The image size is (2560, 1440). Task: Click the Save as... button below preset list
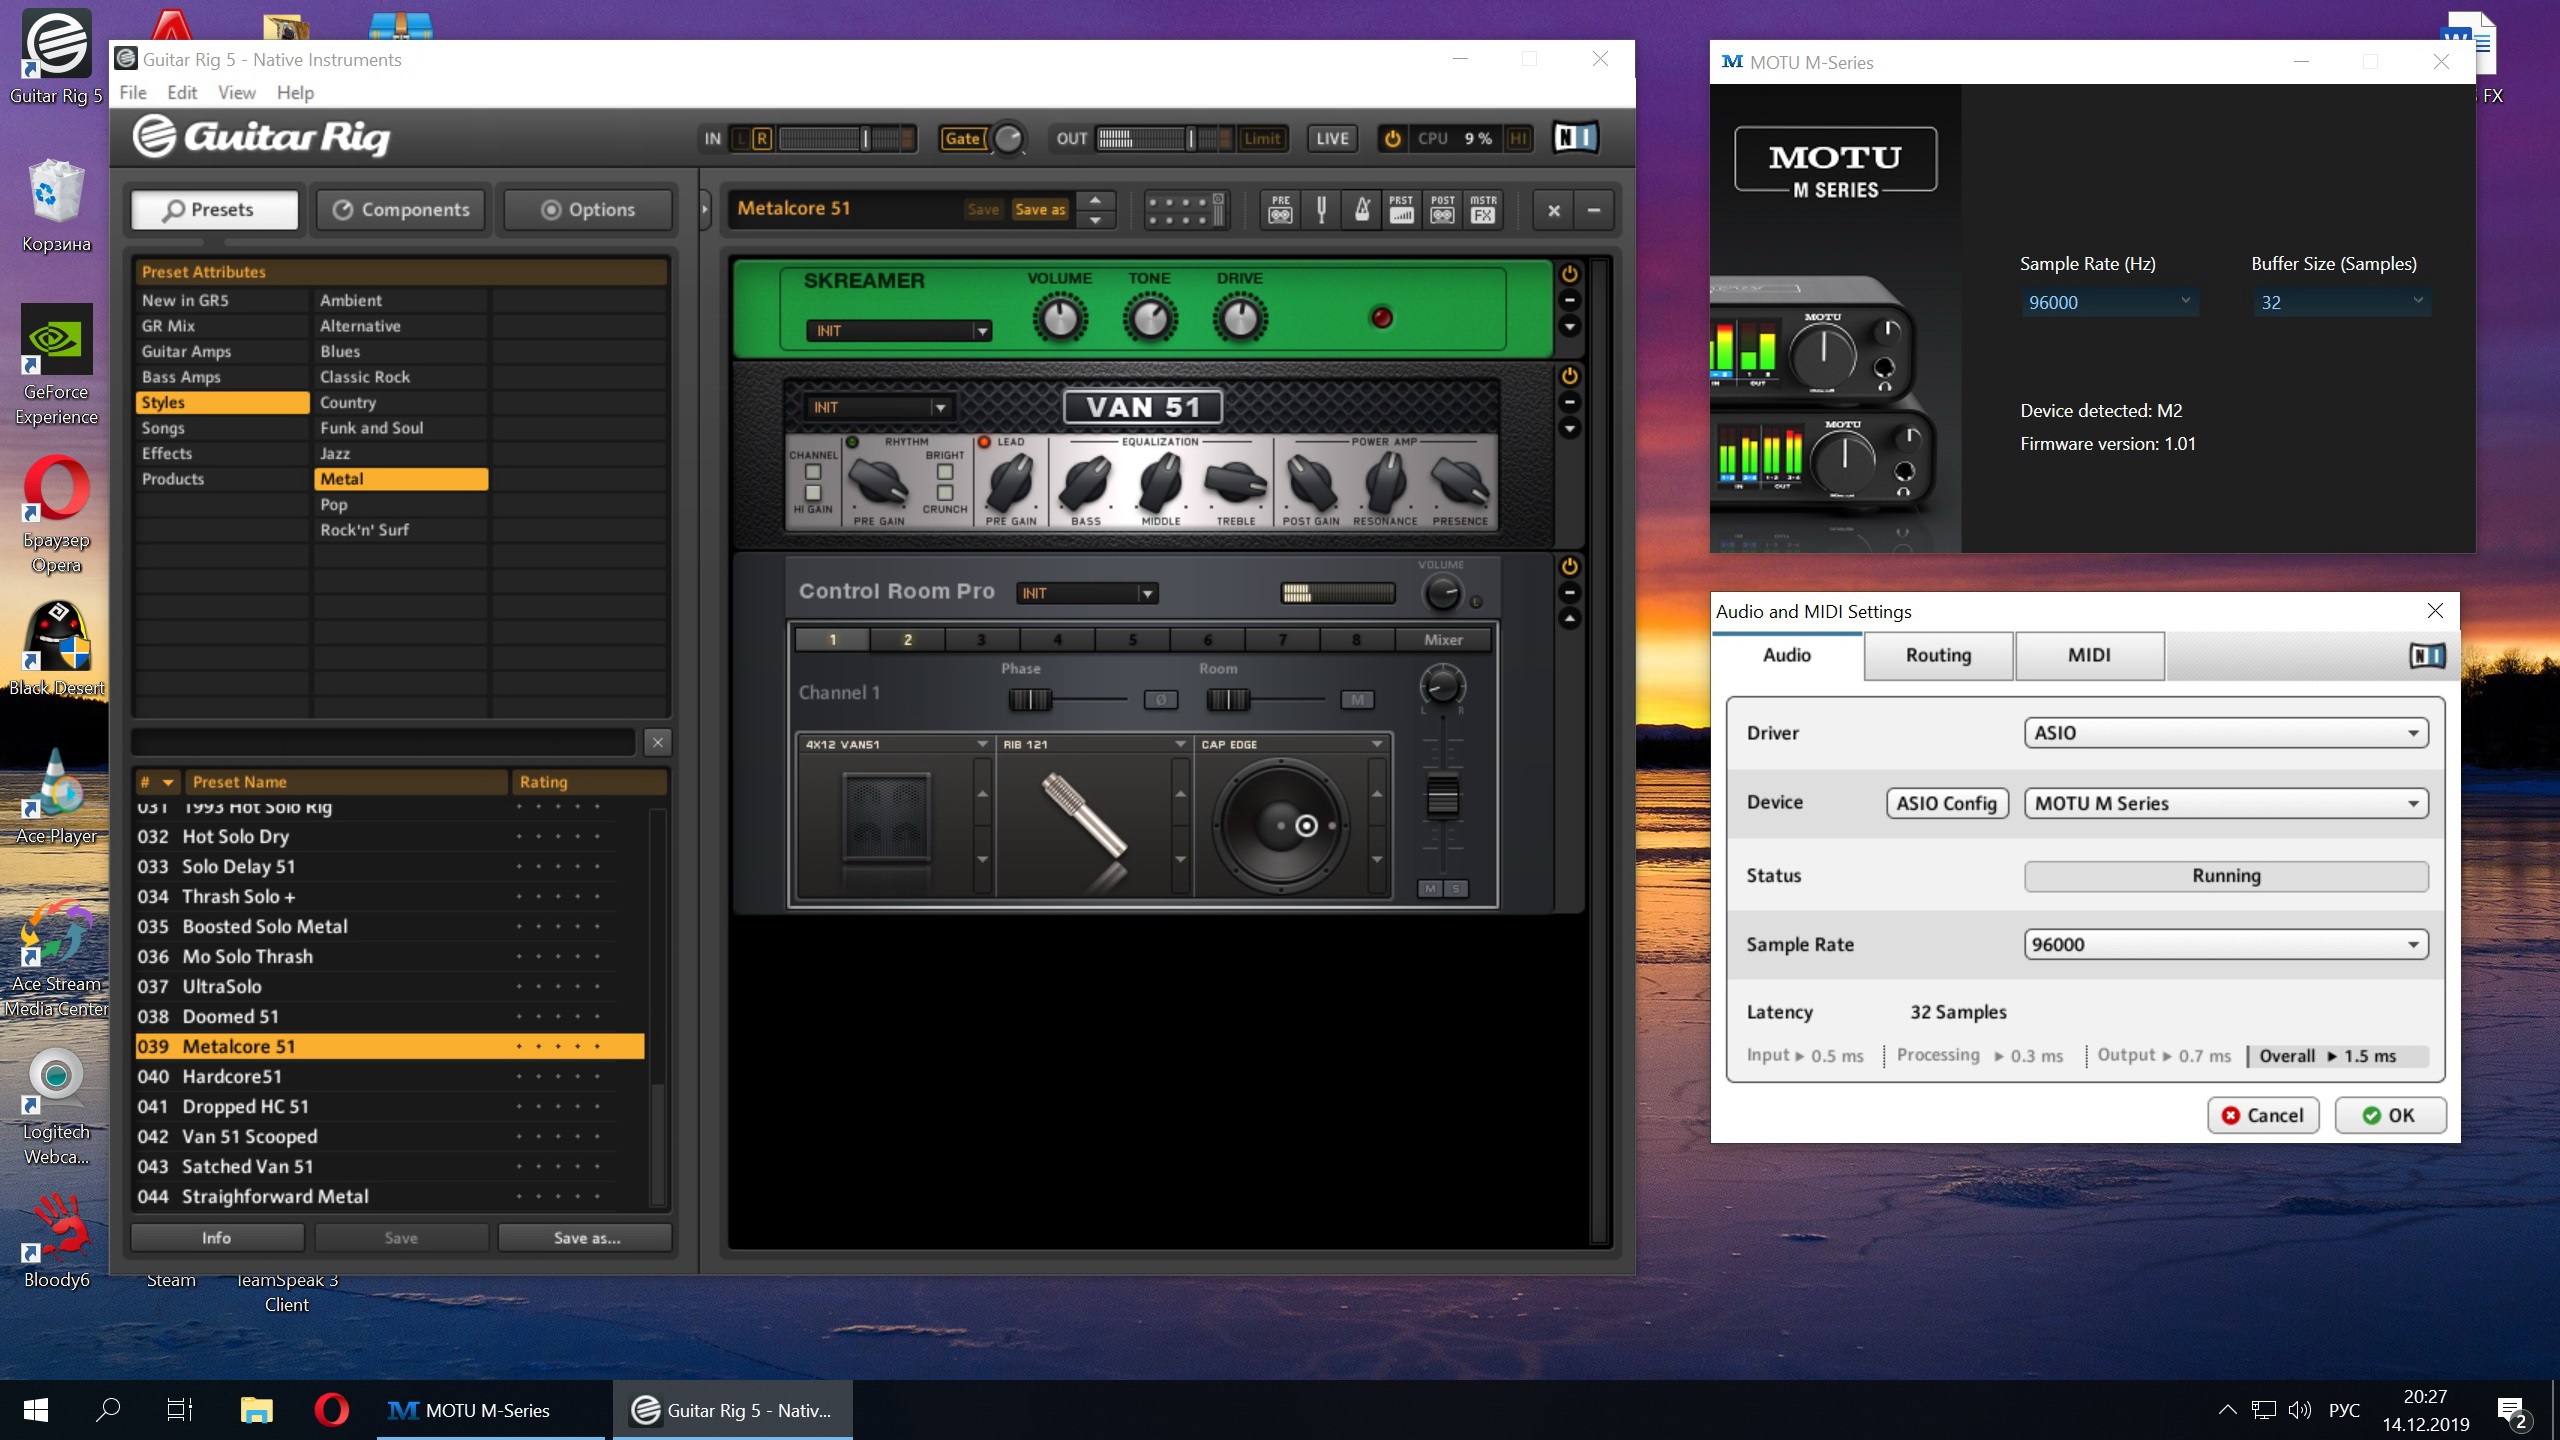tap(586, 1238)
